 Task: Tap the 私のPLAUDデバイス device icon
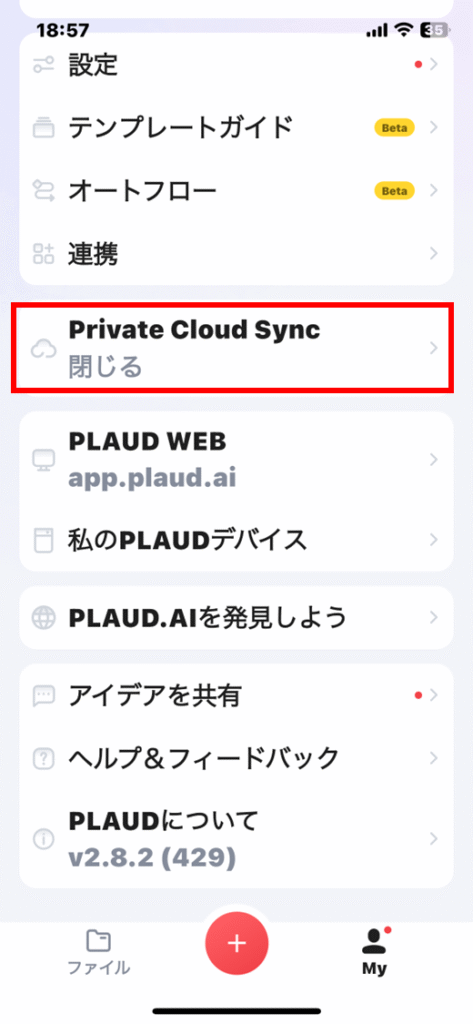(x=43, y=540)
